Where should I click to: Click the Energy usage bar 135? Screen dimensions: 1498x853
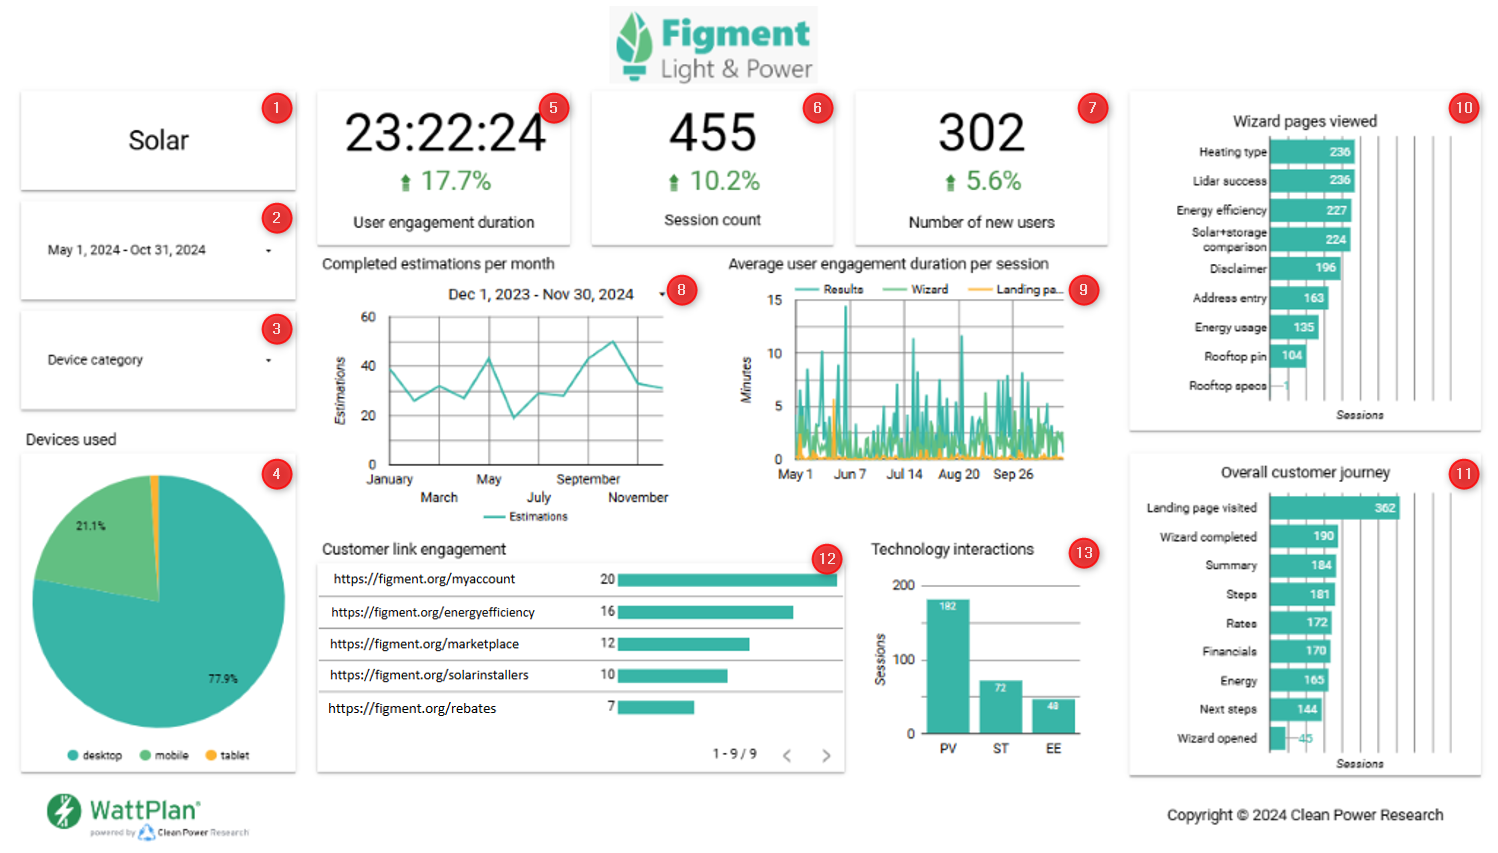tap(1294, 327)
